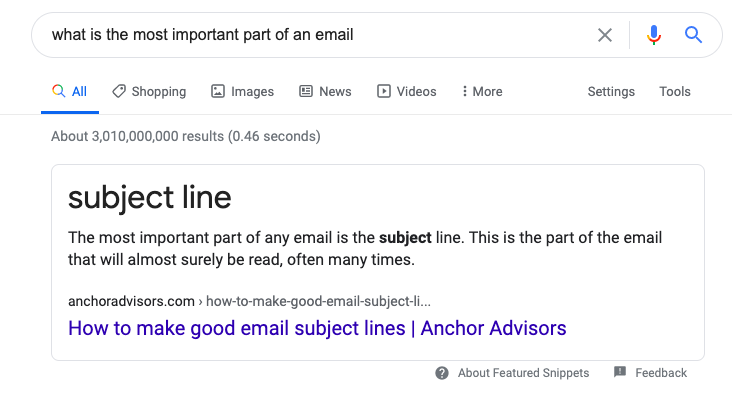
Task: Show search Tools options
Action: pyautogui.click(x=675, y=91)
